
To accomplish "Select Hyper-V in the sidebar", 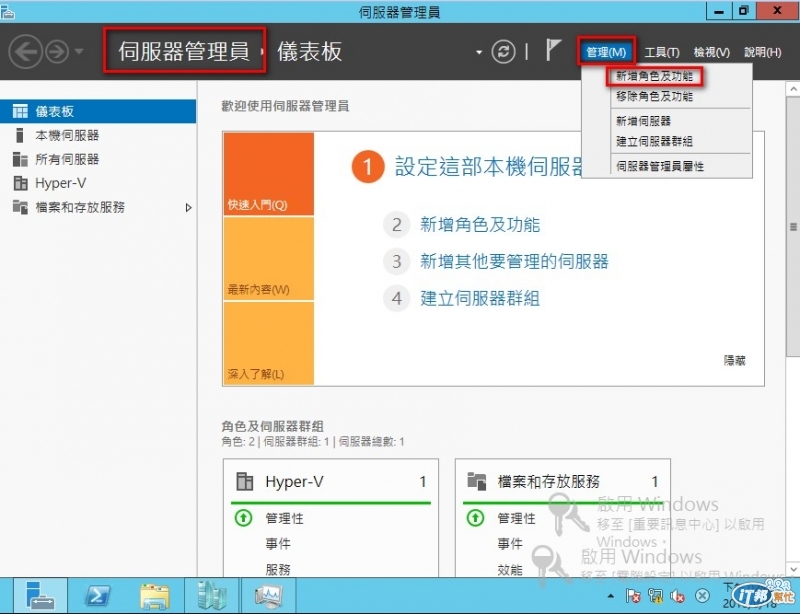I will pos(98,183).
